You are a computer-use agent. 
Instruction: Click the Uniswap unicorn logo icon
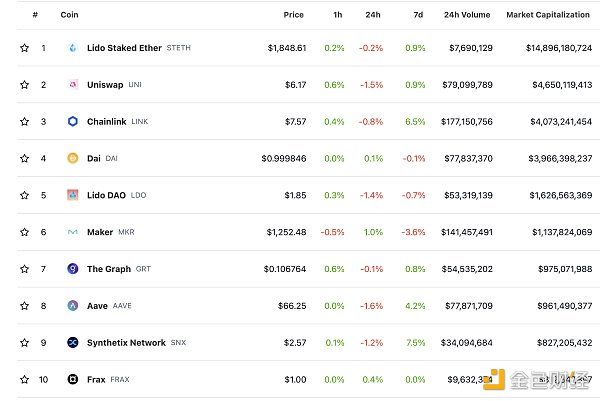pos(72,85)
